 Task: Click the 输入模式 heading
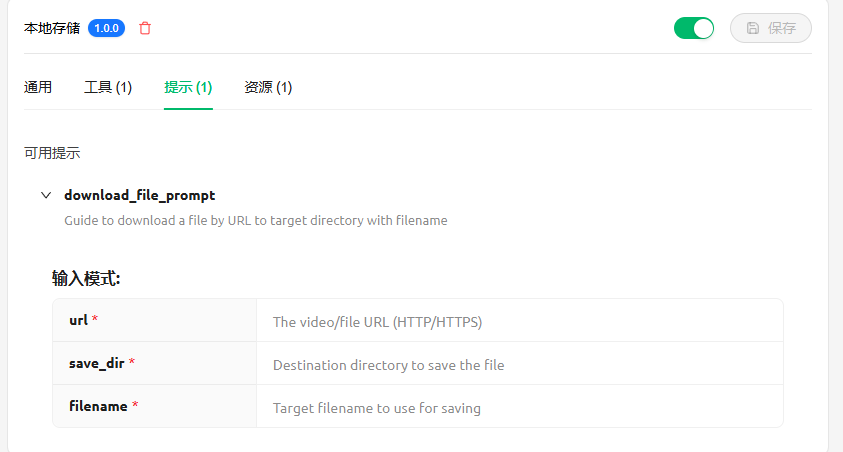pos(86,278)
